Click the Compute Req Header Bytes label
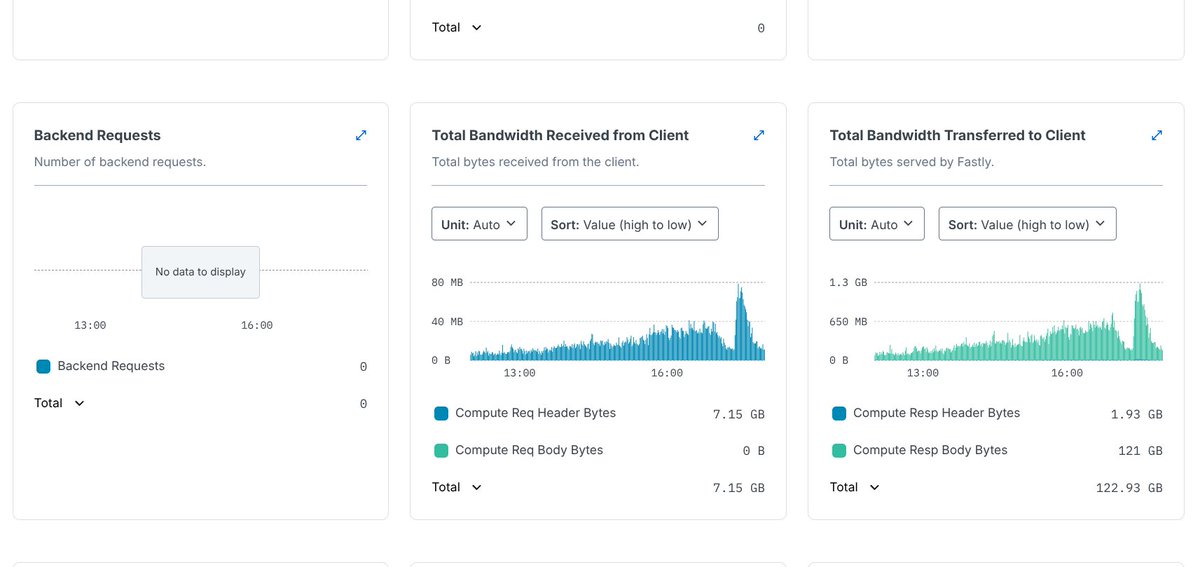The image size is (1200, 567). click(x=535, y=413)
